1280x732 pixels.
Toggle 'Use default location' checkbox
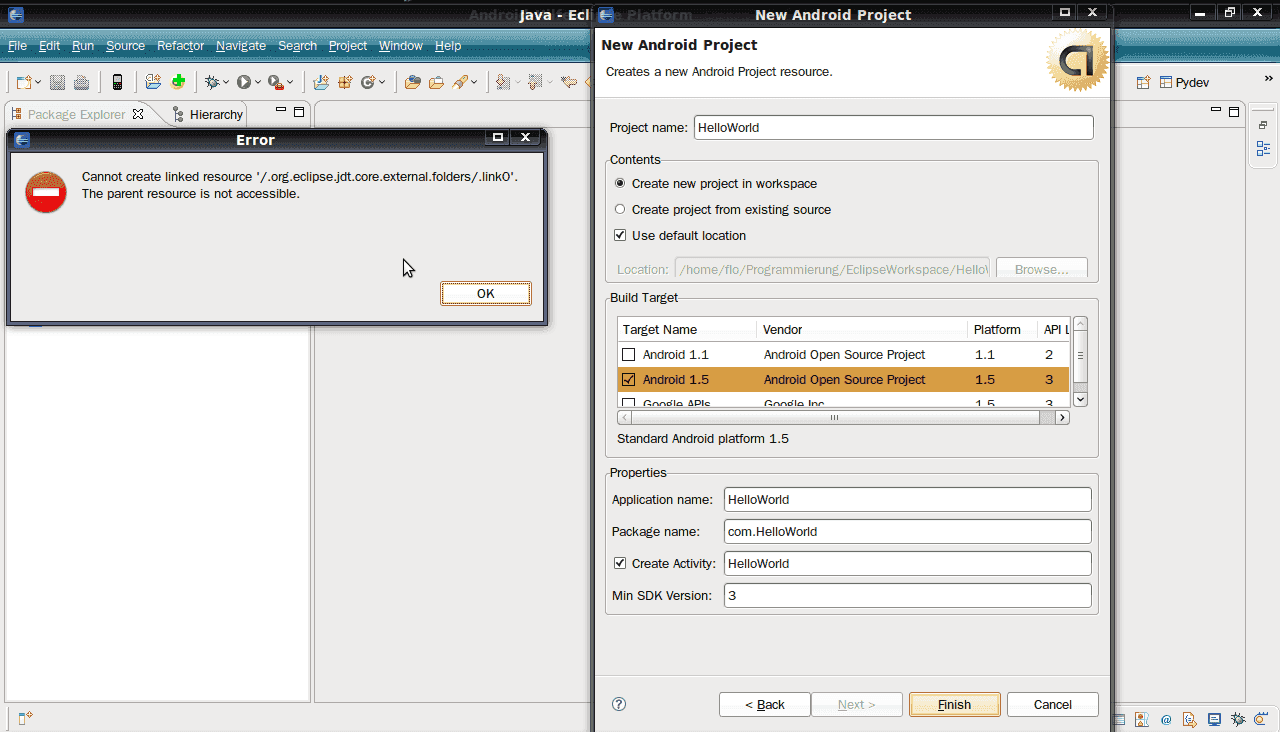[x=620, y=236]
